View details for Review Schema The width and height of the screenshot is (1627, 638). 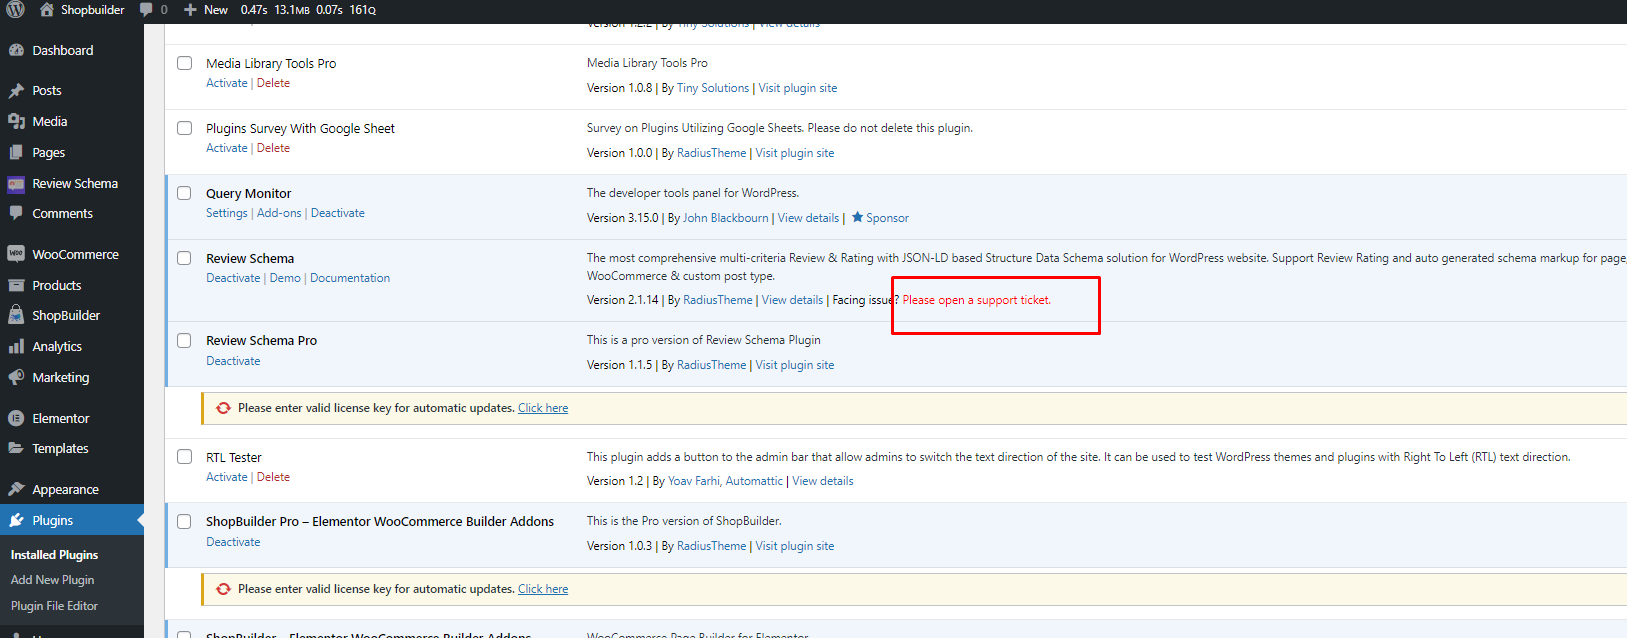pos(793,300)
